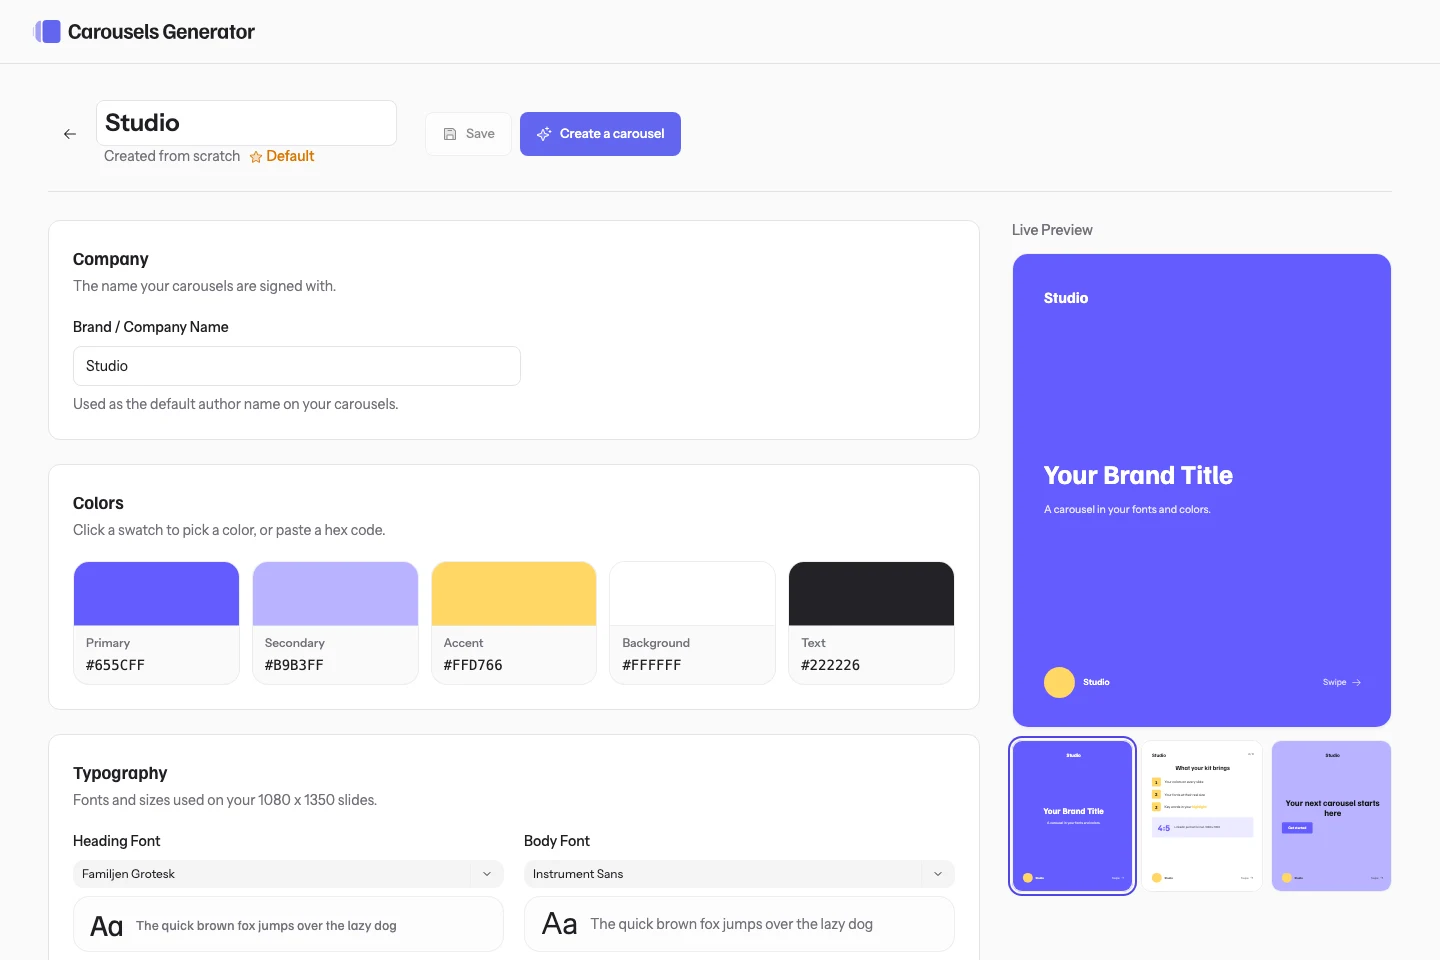Viewport: 1440px width, 960px height.
Task: Select the 'What your kit brings' thumbnail
Action: pos(1202,816)
